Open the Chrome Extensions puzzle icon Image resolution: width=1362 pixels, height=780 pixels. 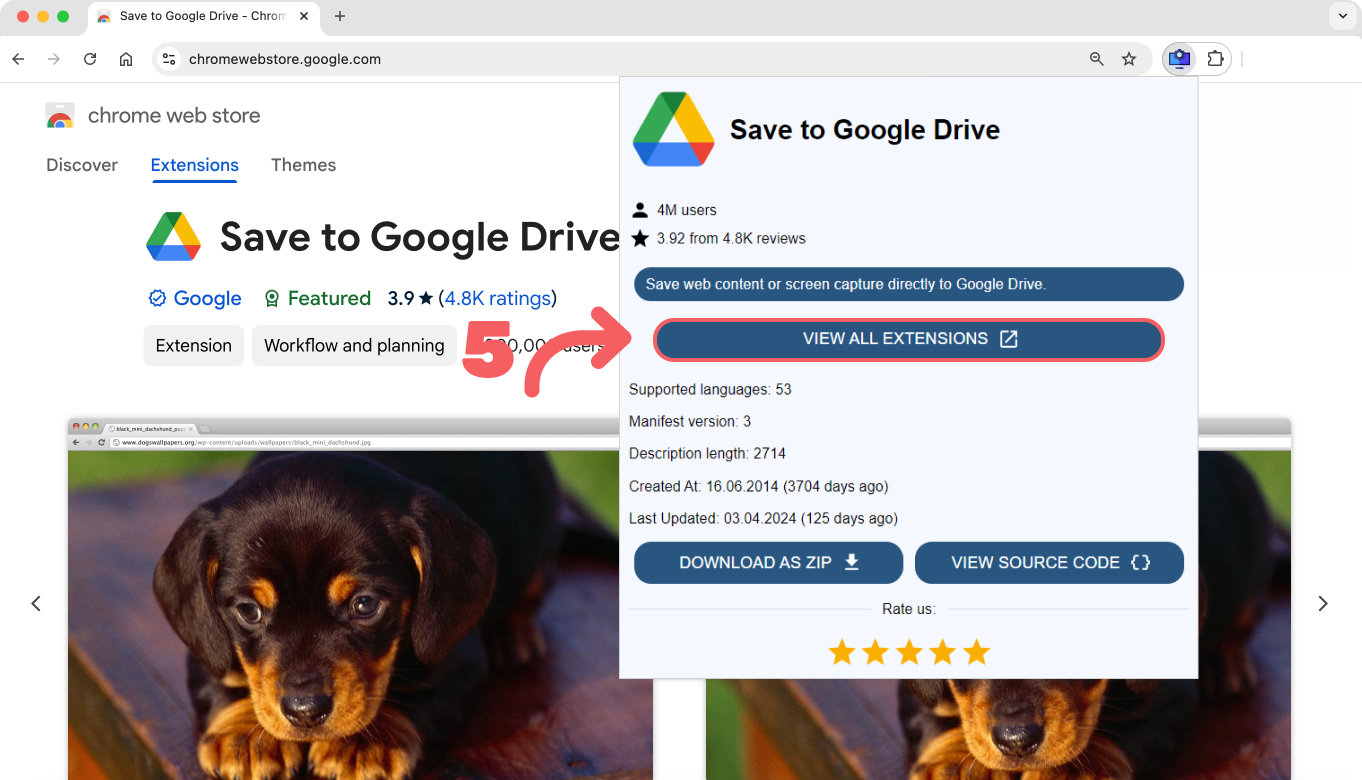point(1215,59)
